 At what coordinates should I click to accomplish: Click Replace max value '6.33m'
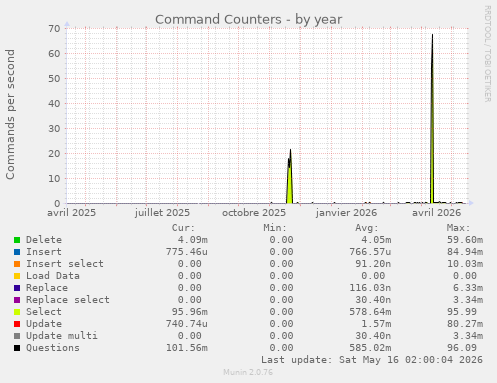[x=468, y=288]
